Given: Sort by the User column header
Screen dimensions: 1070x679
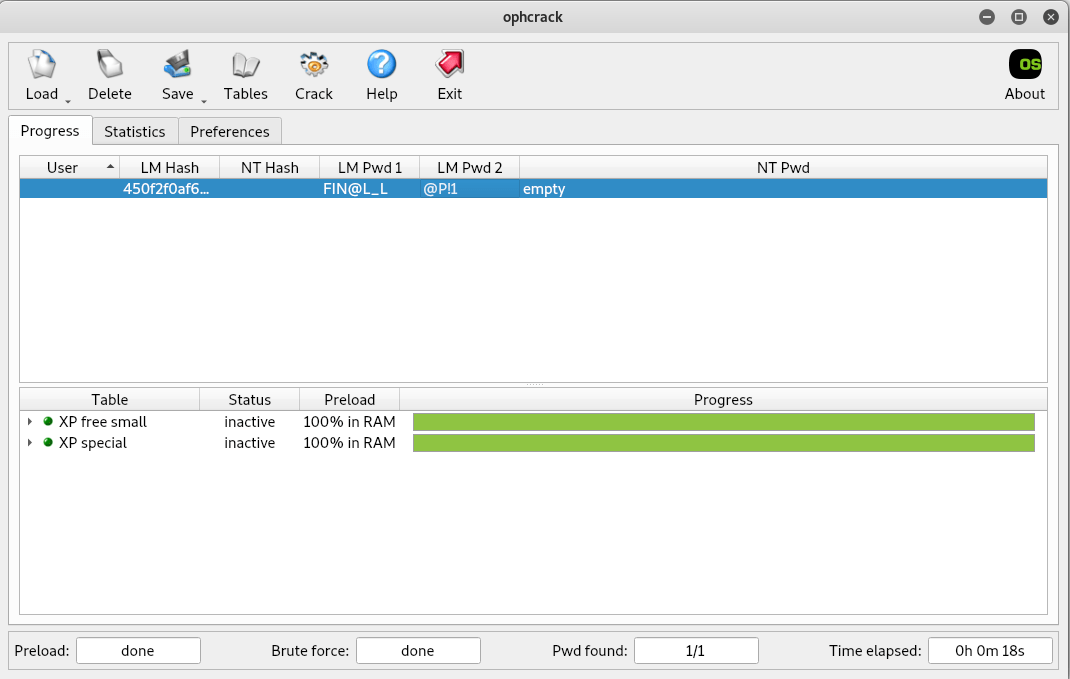Looking at the screenshot, I should tap(62, 167).
